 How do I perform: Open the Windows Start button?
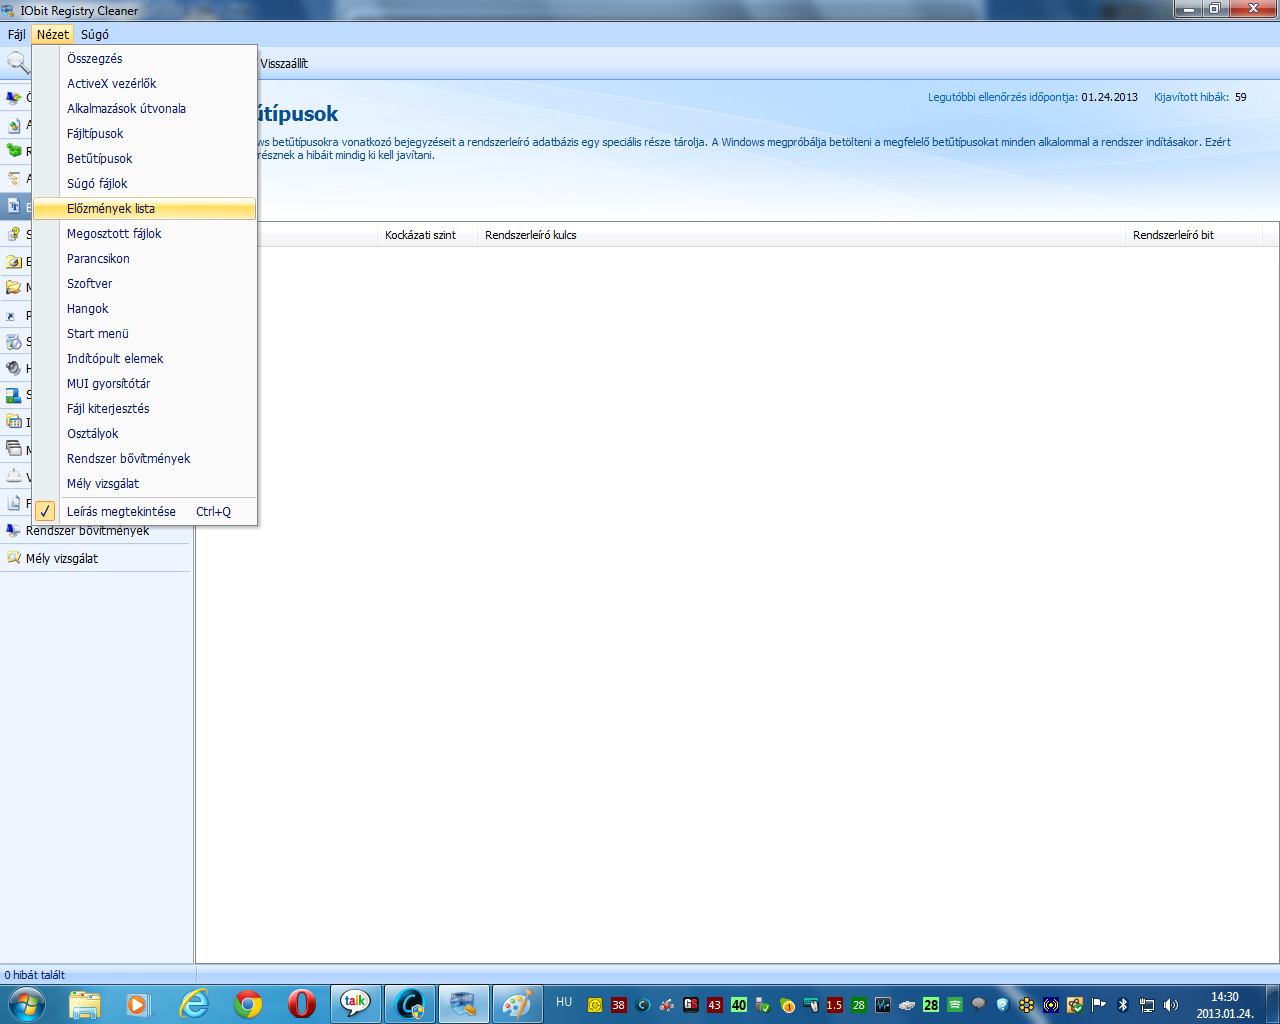coord(26,1004)
